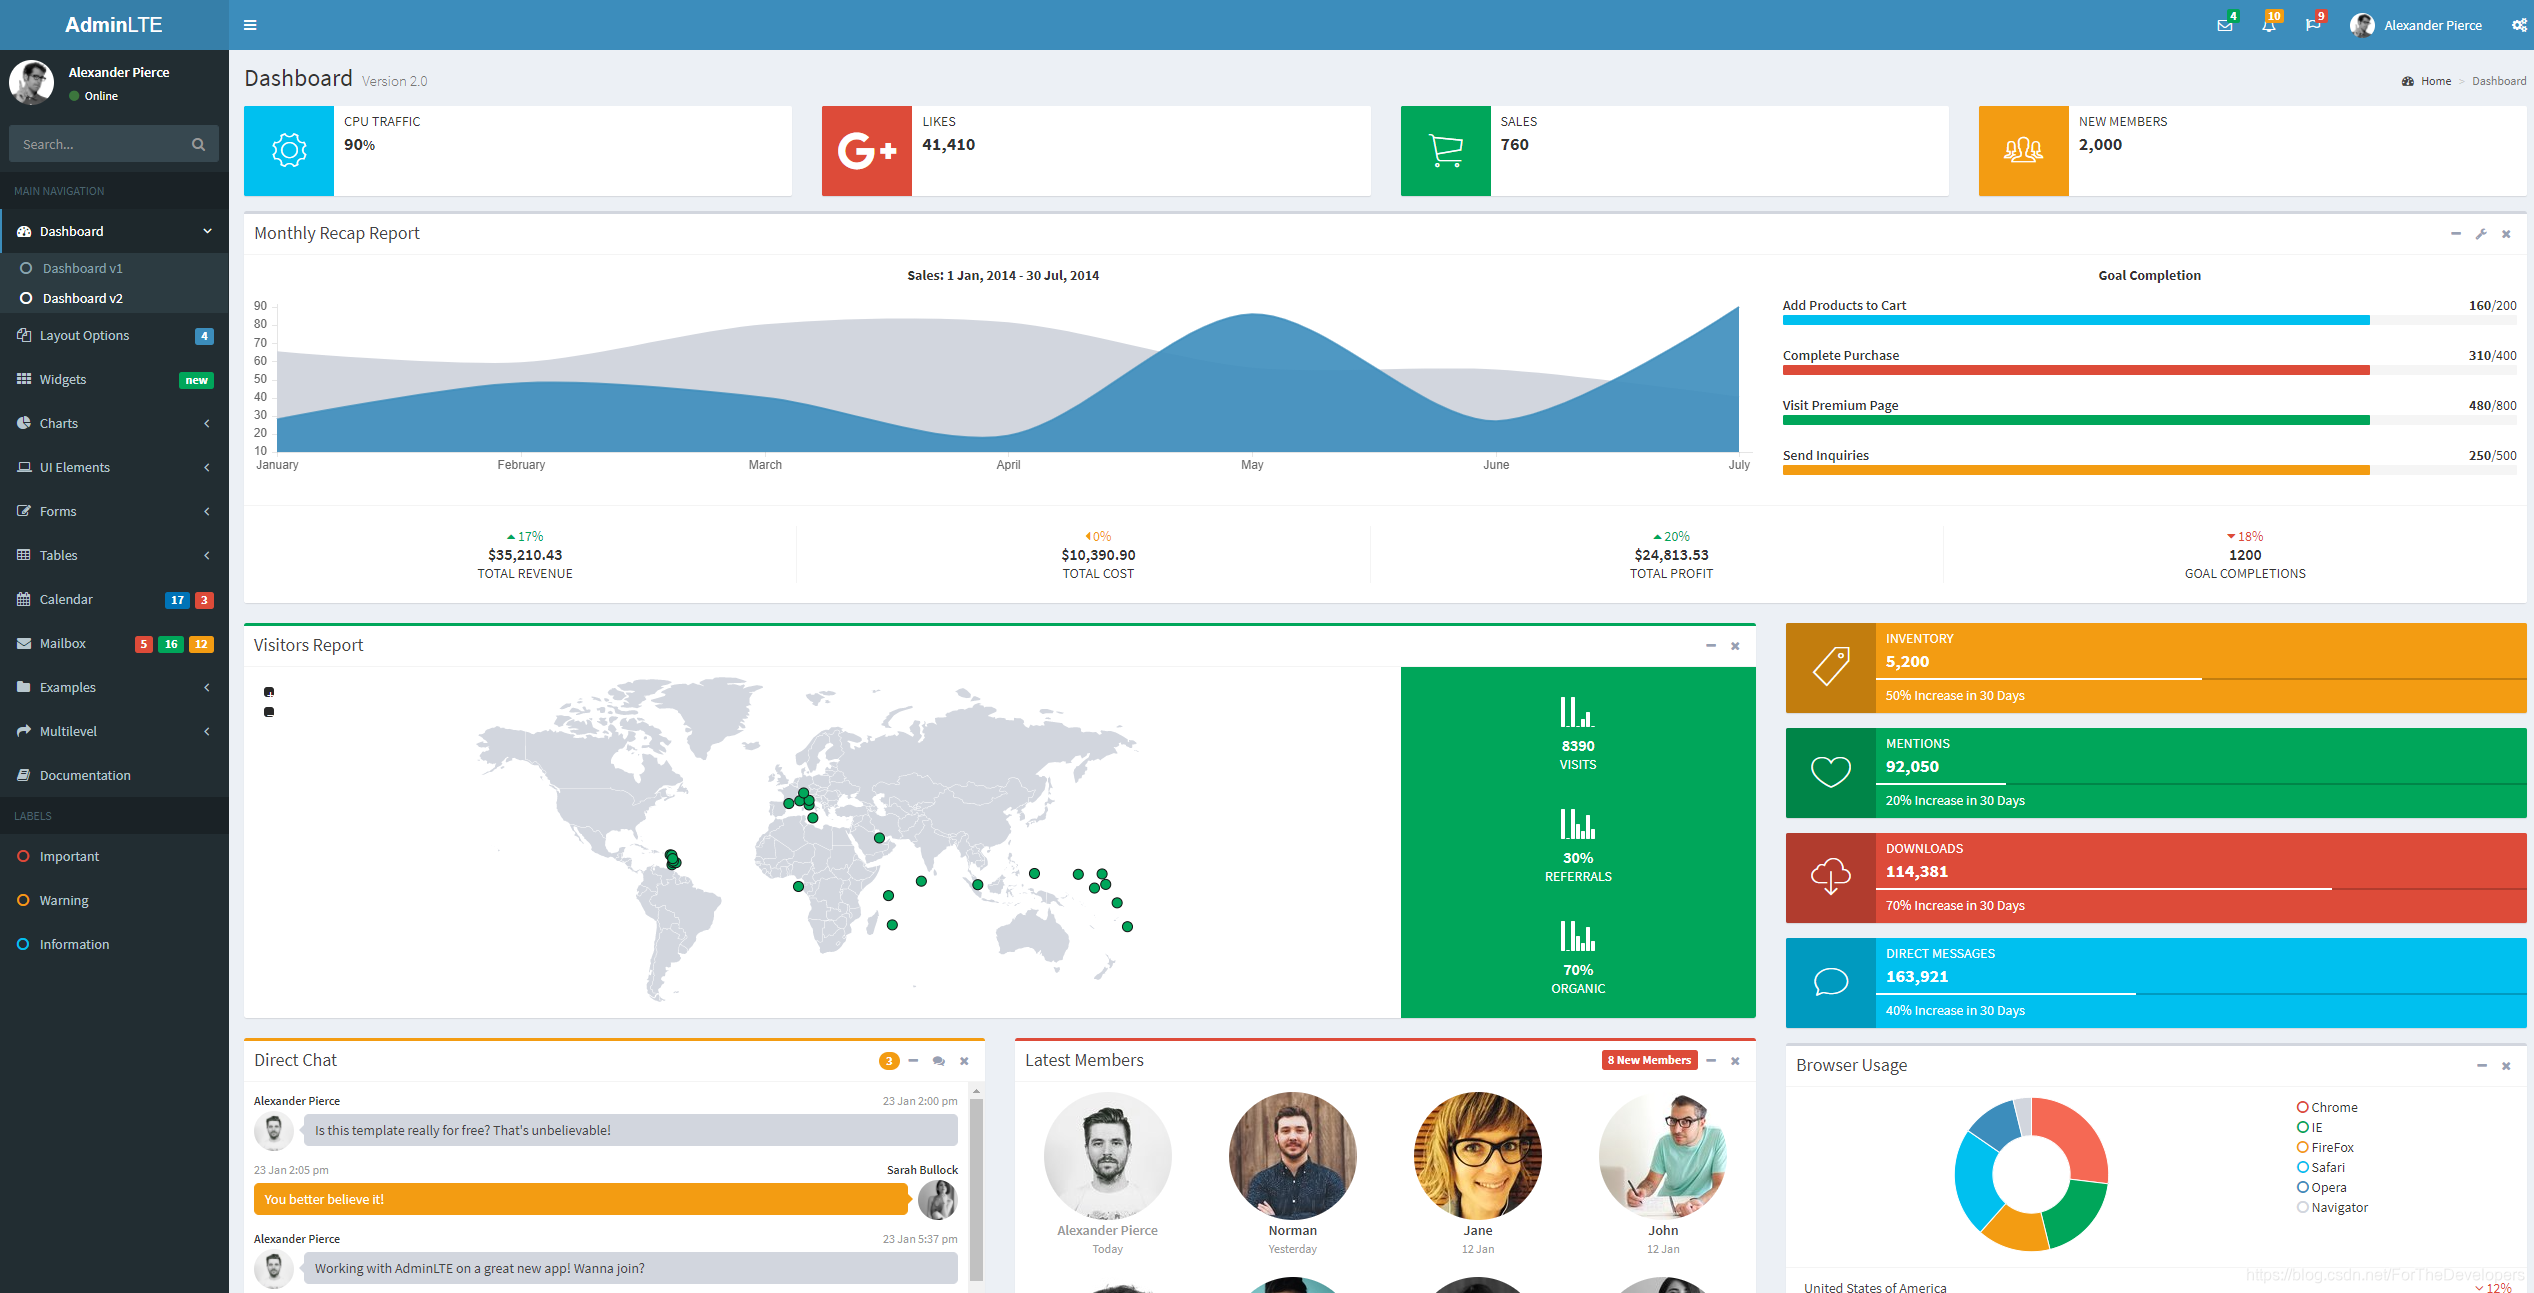Image resolution: width=2534 pixels, height=1293 pixels.
Task: Click the 8 New Members badge
Action: (x=1648, y=1060)
